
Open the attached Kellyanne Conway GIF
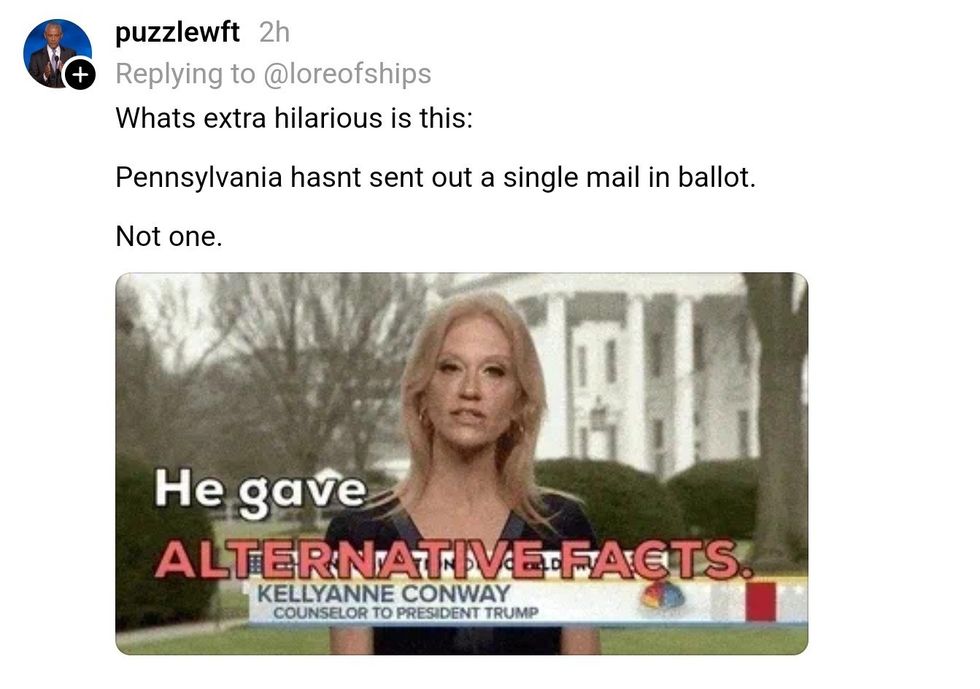(x=462, y=463)
